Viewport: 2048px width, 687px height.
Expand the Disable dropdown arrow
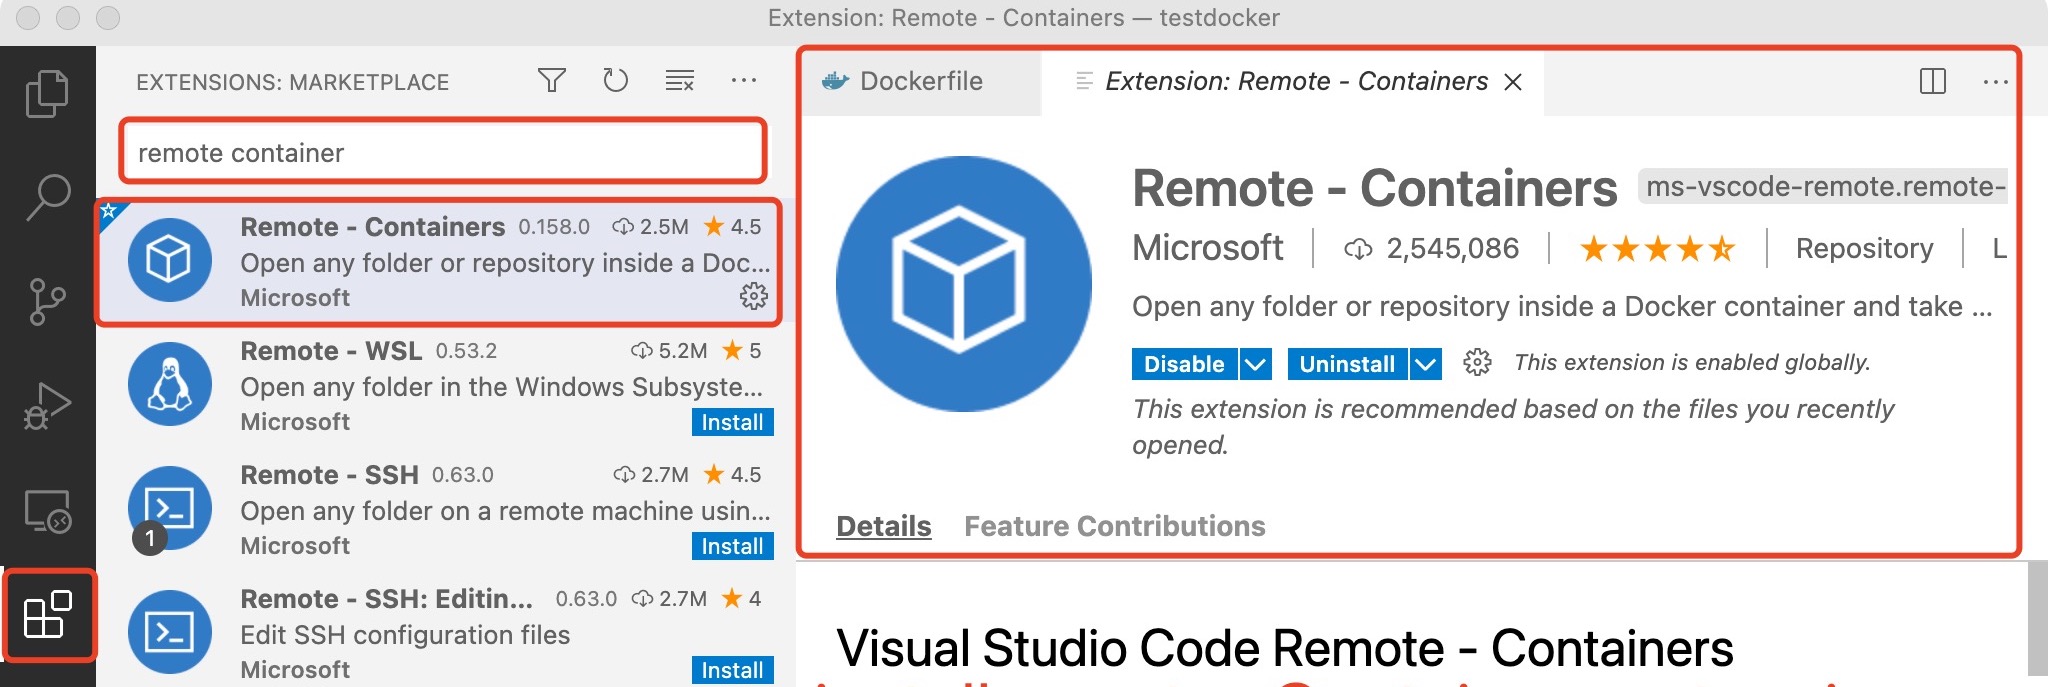pos(1255,364)
